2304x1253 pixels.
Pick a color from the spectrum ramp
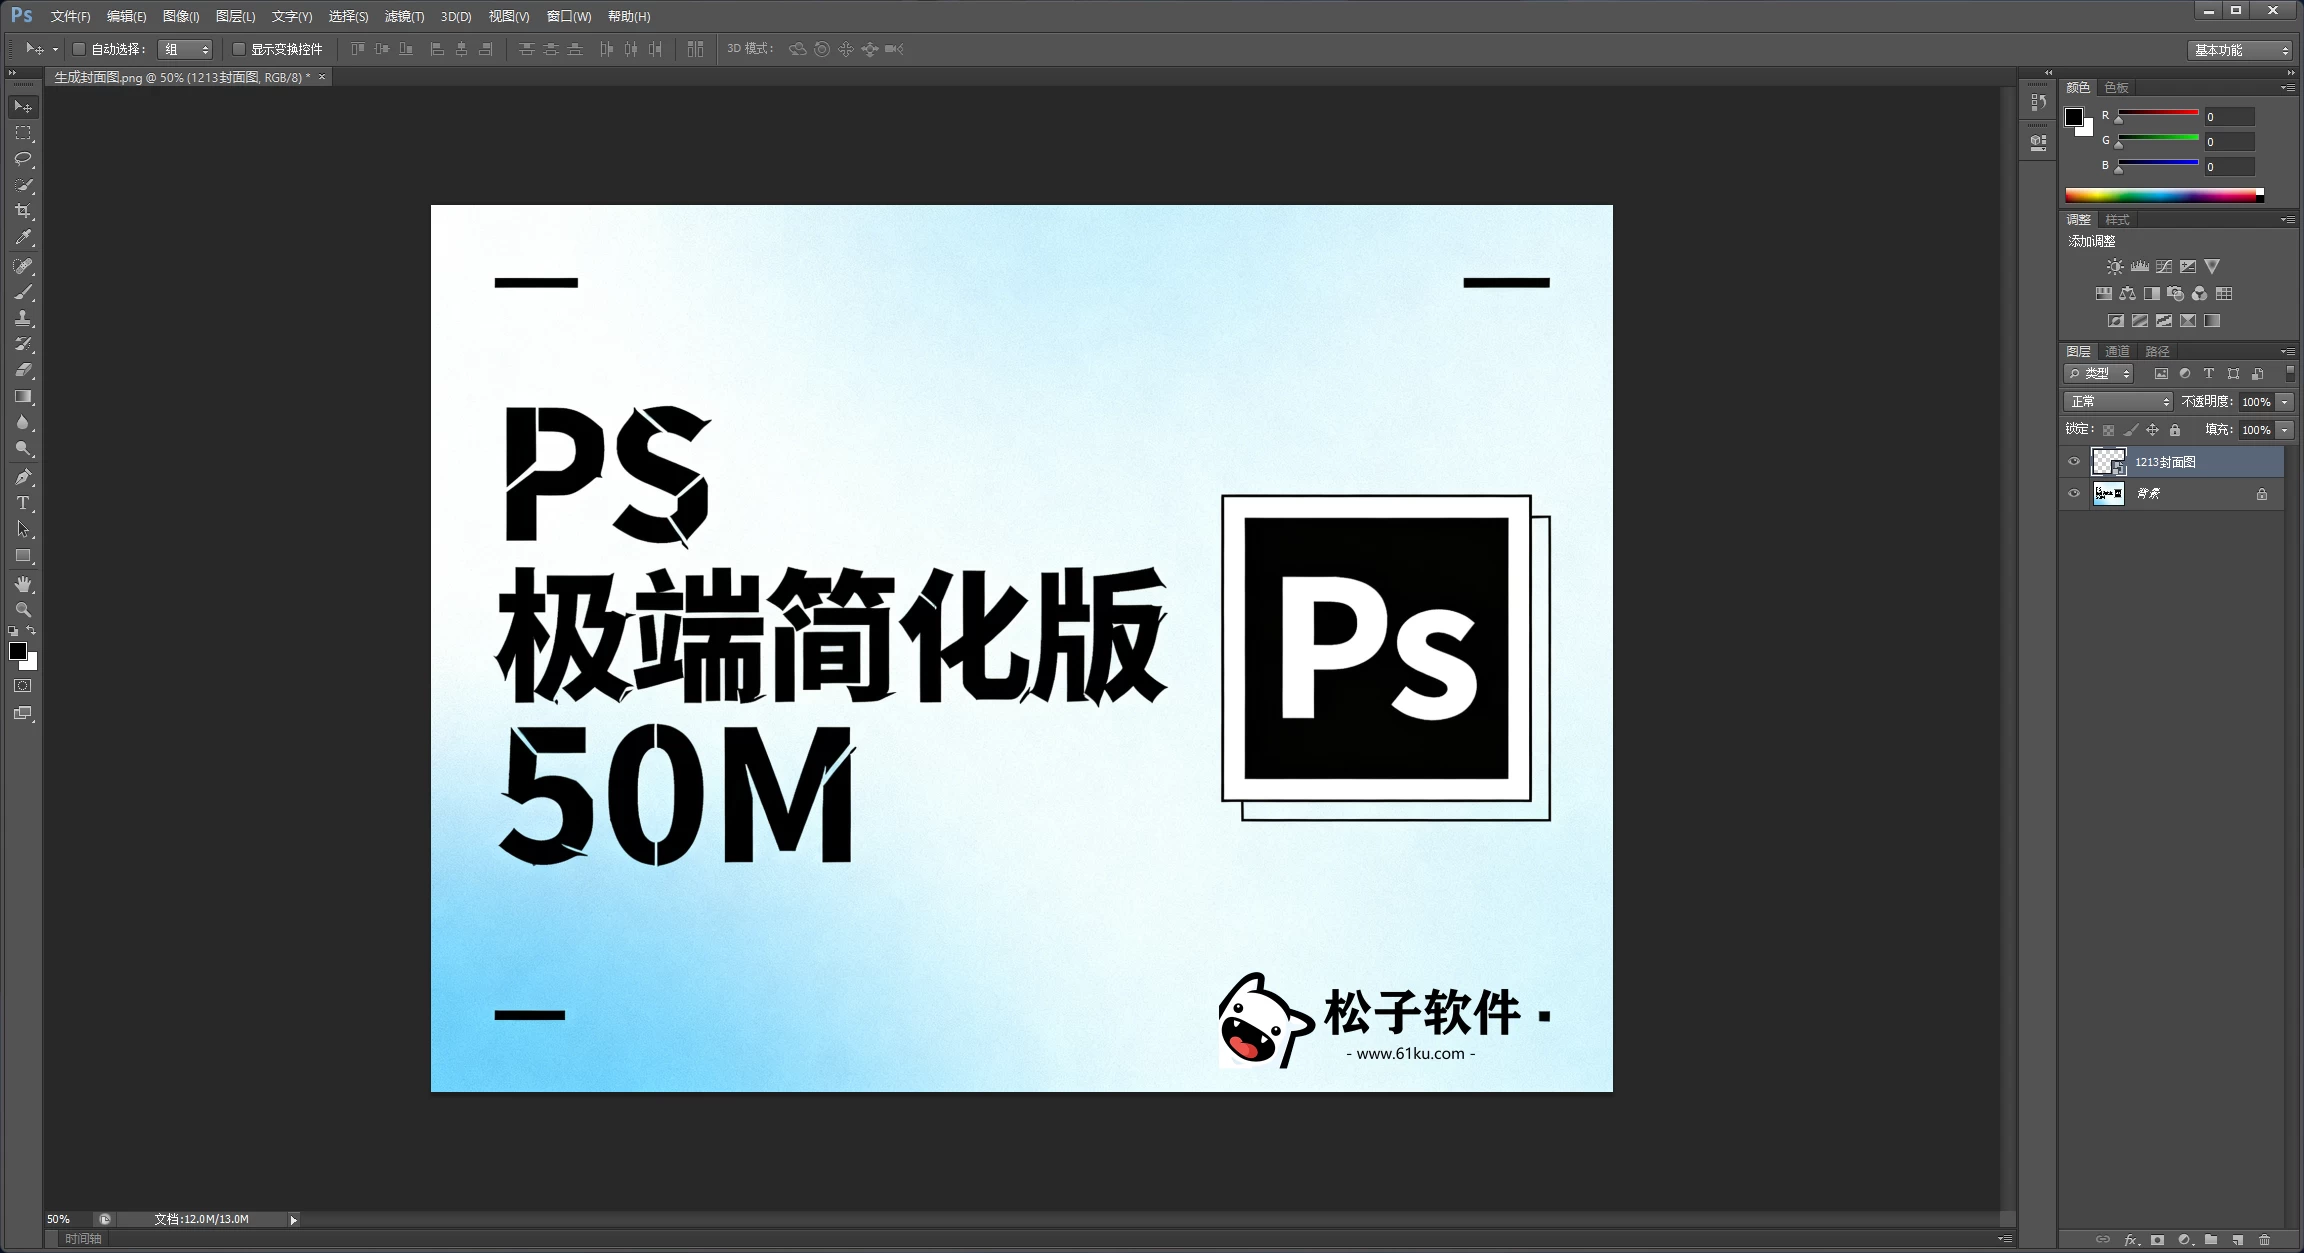[x=2164, y=196]
